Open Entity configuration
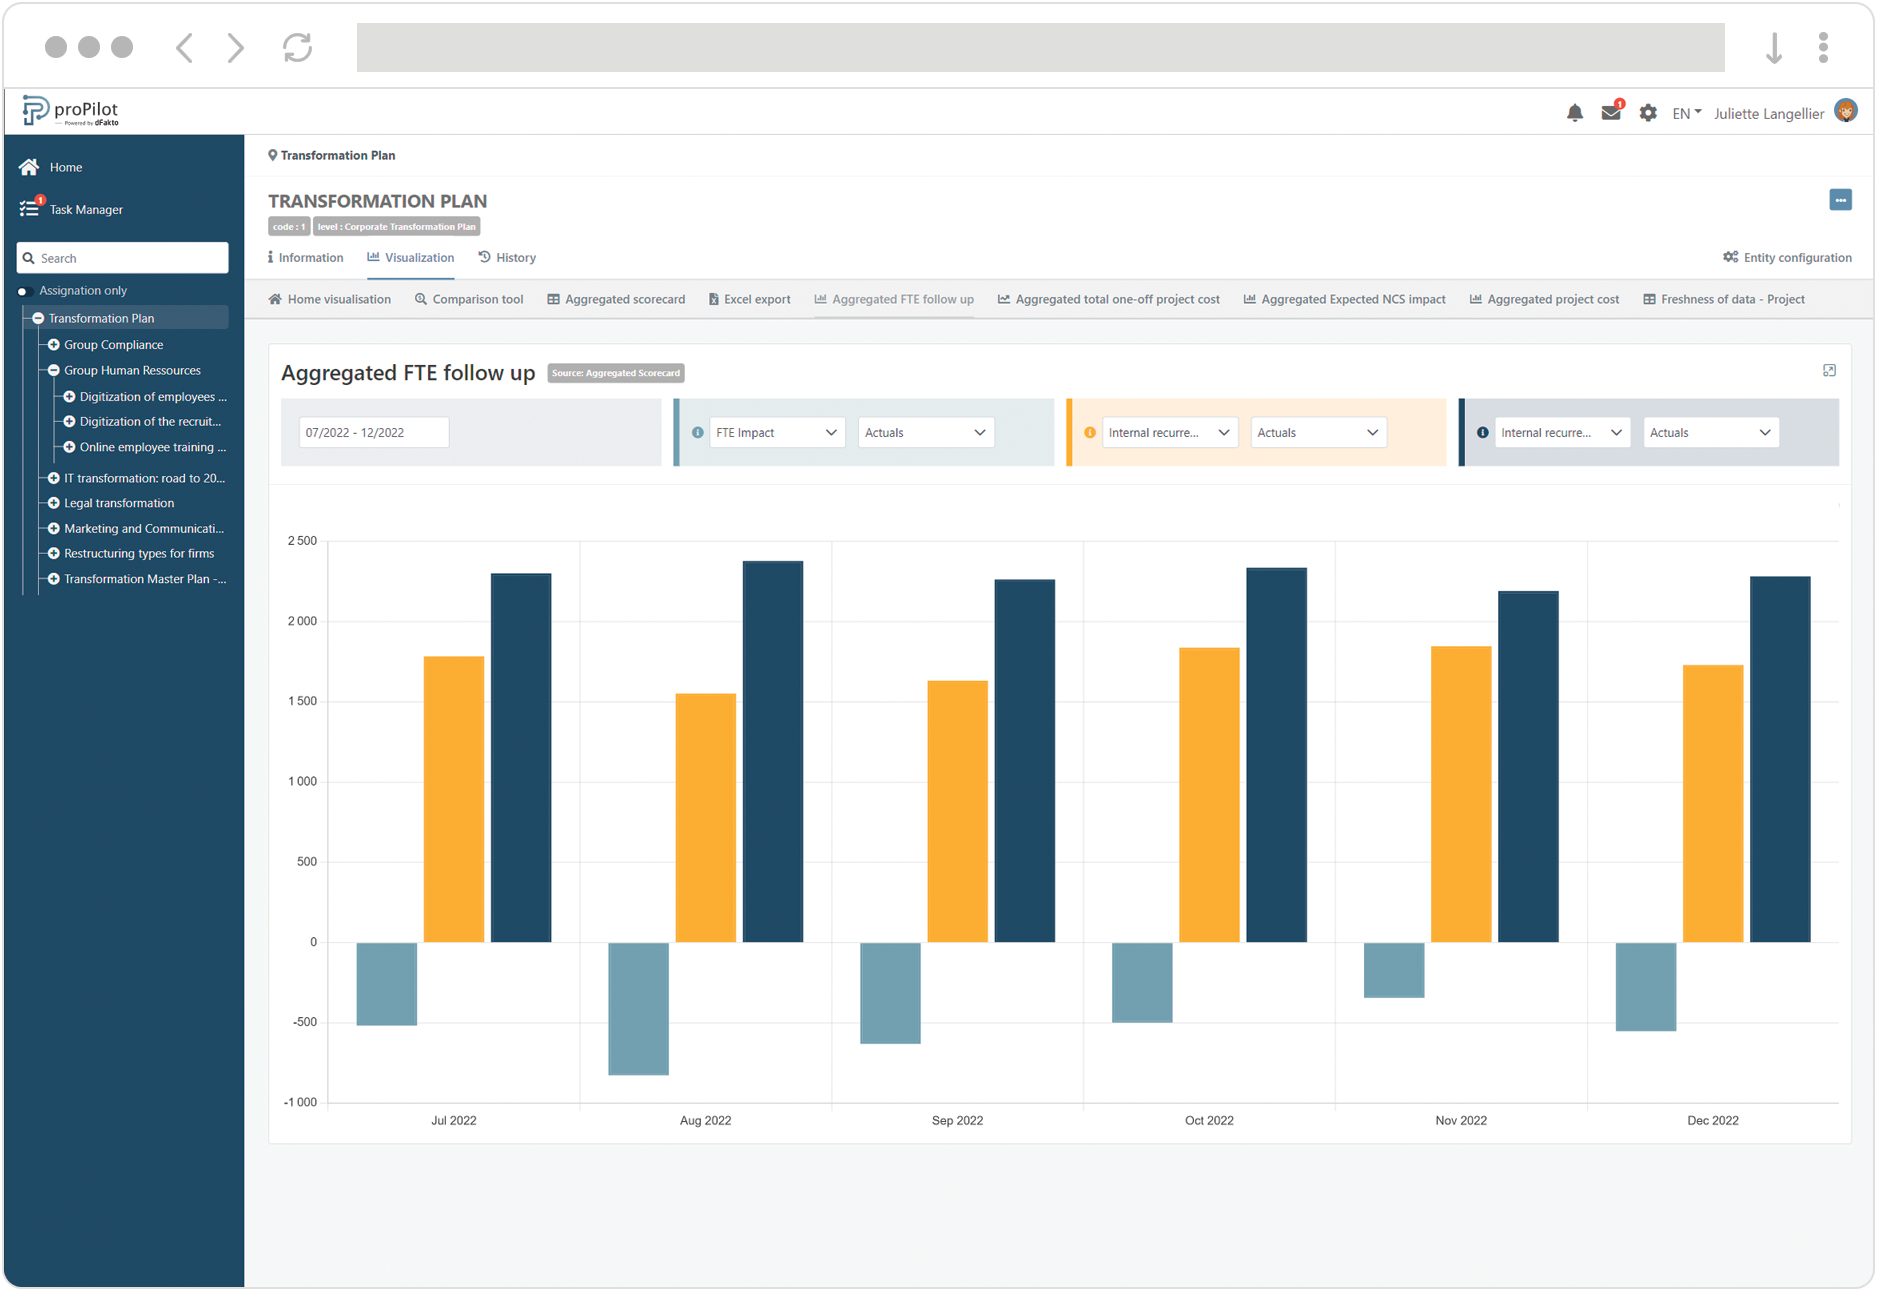Screen dimensions: 1879x1293 click(x=1788, y=257)
